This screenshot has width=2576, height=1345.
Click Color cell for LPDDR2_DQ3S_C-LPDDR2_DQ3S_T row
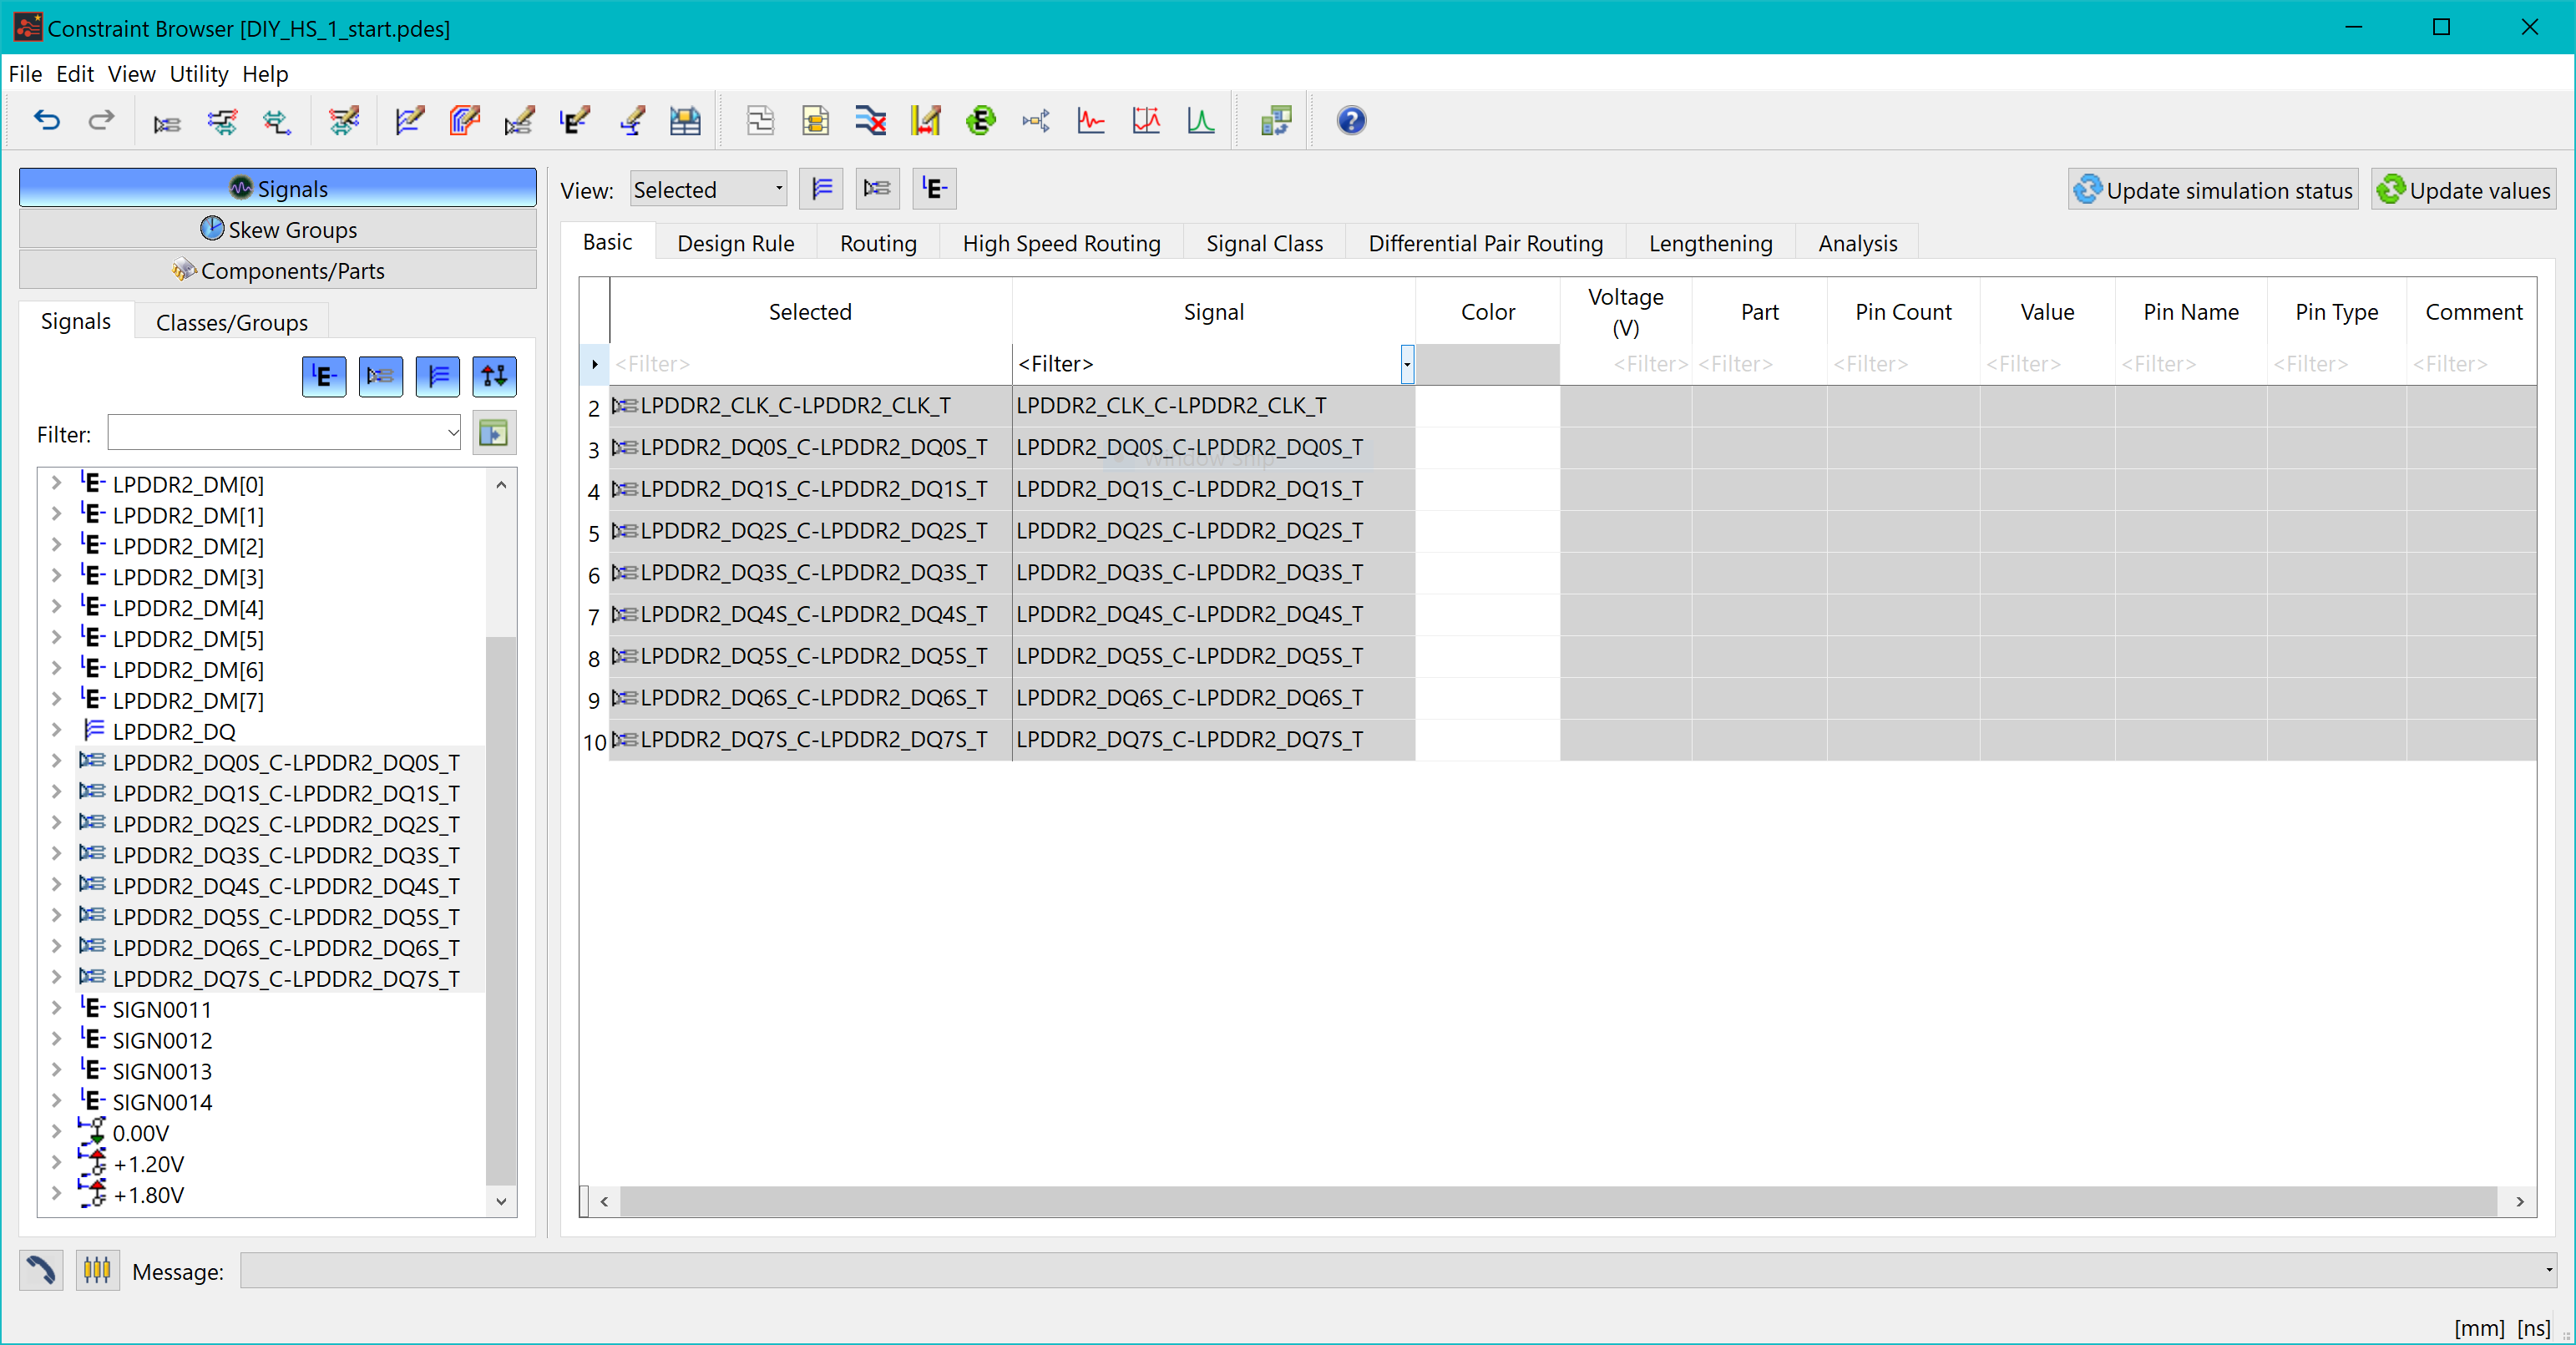(1487, 572)
